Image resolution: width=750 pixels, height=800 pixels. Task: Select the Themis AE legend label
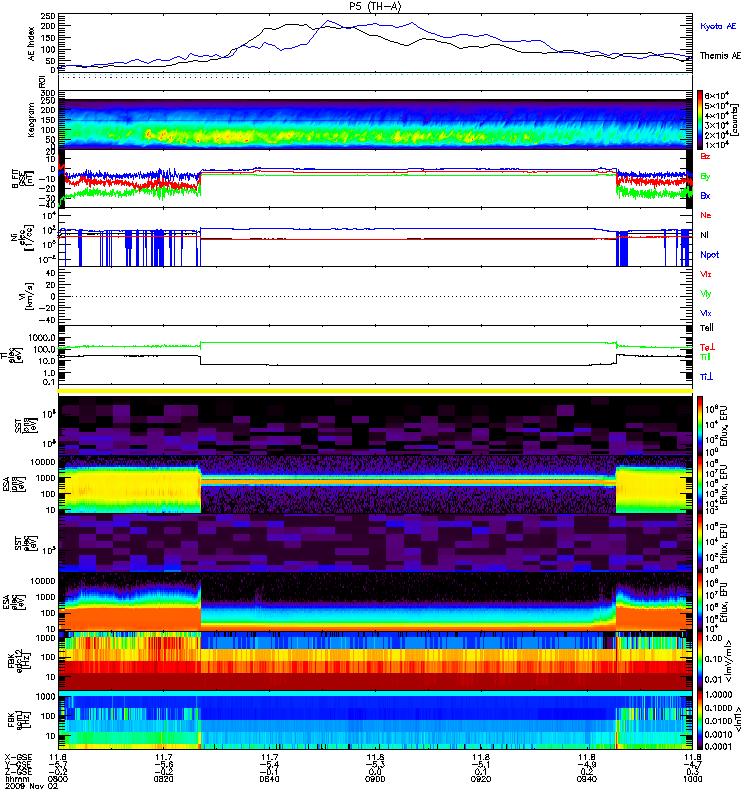[720, 56]
